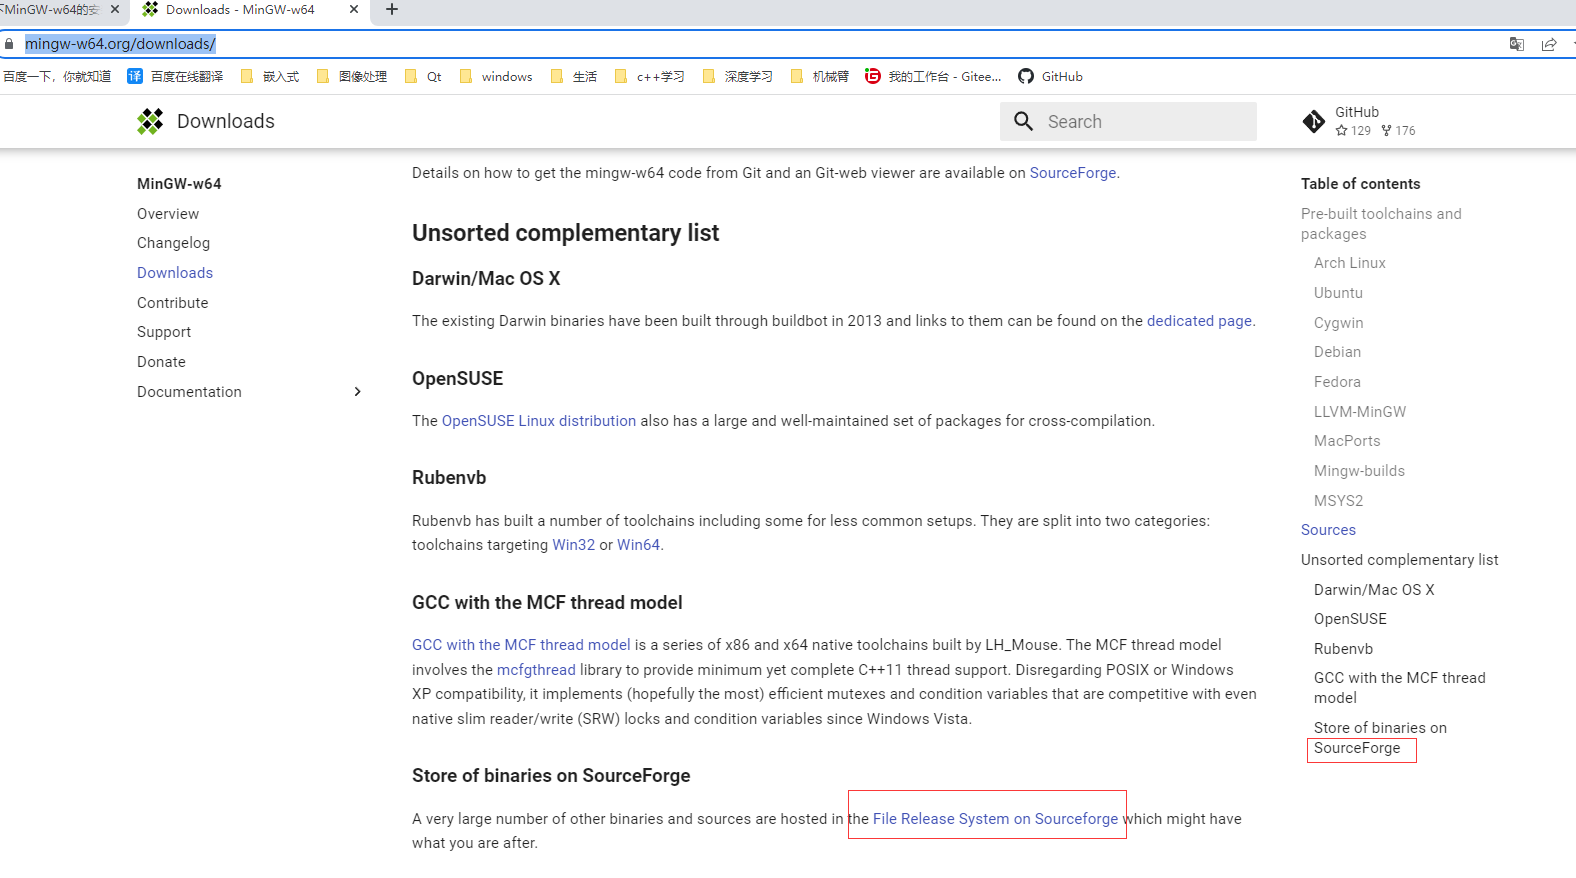The image size is (1576, 878).
Task: Jump to GCC with MCF thread model in contents
Action: pyautogui.click(x=1399, y=688)
